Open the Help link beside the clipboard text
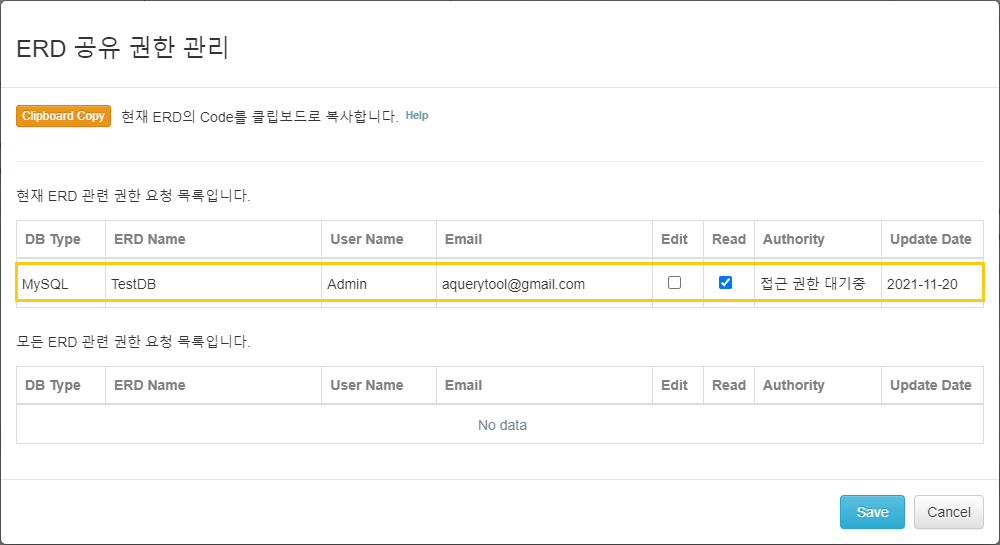 click(x=417, y=116)
